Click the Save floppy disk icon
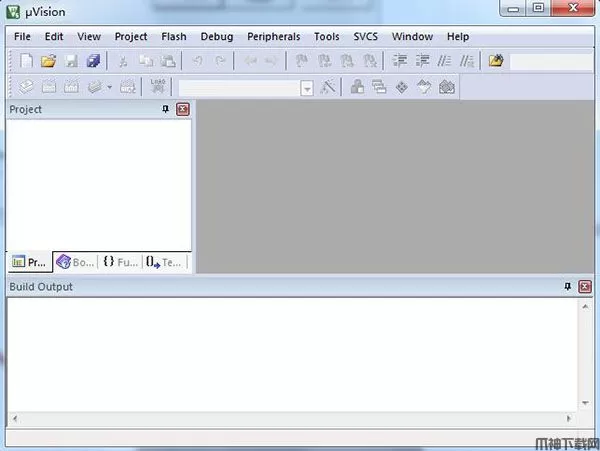The width and height of the screenshot is (600, 451). (71, 61)
